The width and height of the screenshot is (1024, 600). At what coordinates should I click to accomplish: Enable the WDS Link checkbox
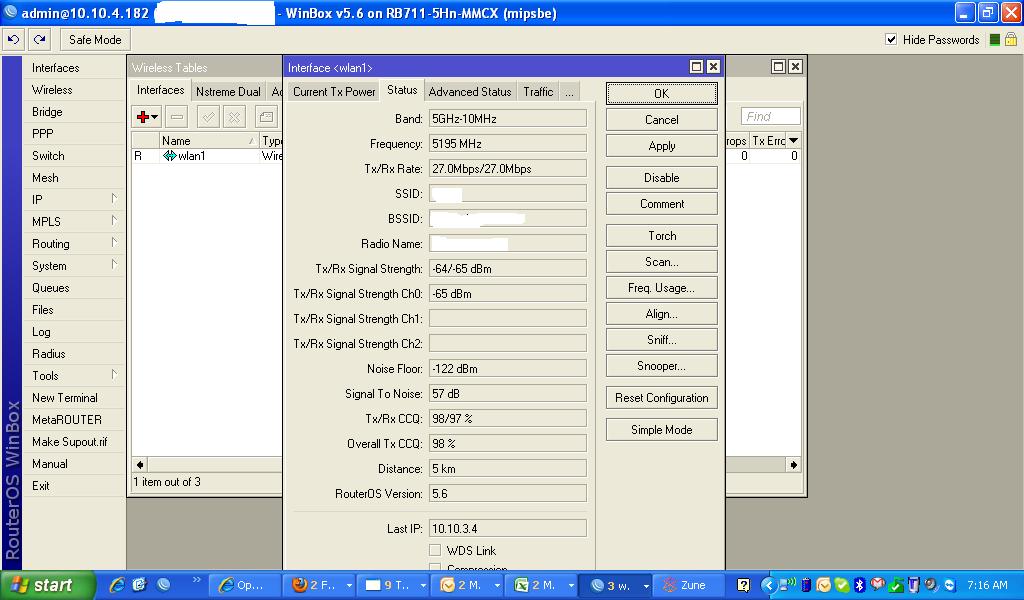pyautogui.click(x=435, y=550)
